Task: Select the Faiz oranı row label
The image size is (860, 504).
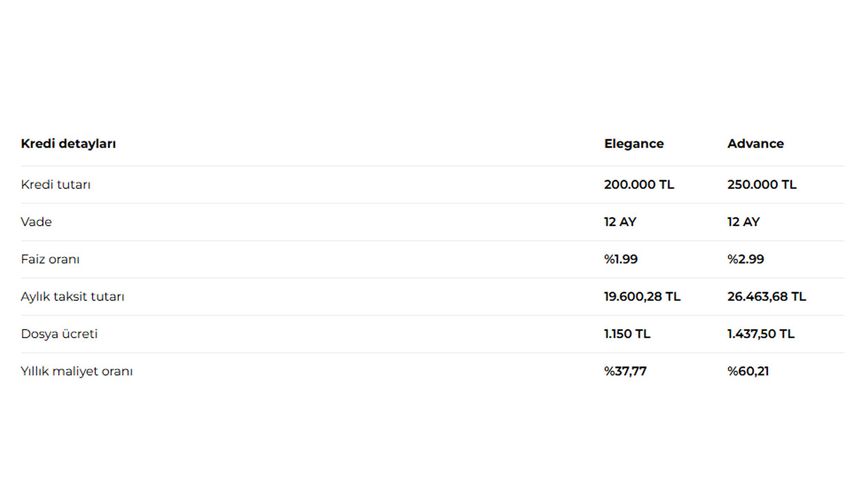Action: tap(50, 259)
